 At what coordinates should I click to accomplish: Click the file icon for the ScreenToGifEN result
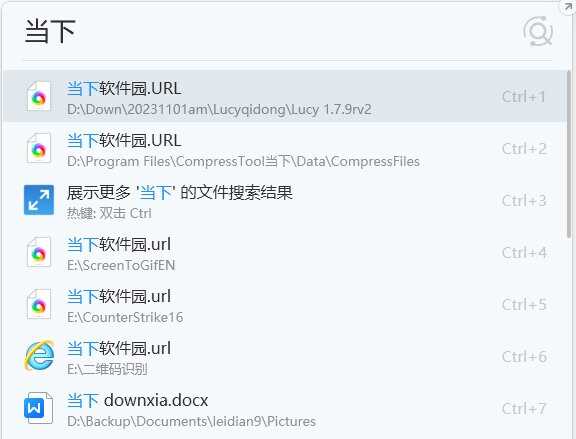[39, 252]
